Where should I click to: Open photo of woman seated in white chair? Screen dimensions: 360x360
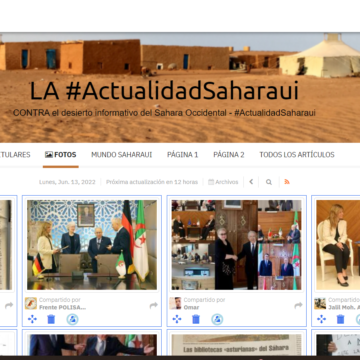[338, 245]
